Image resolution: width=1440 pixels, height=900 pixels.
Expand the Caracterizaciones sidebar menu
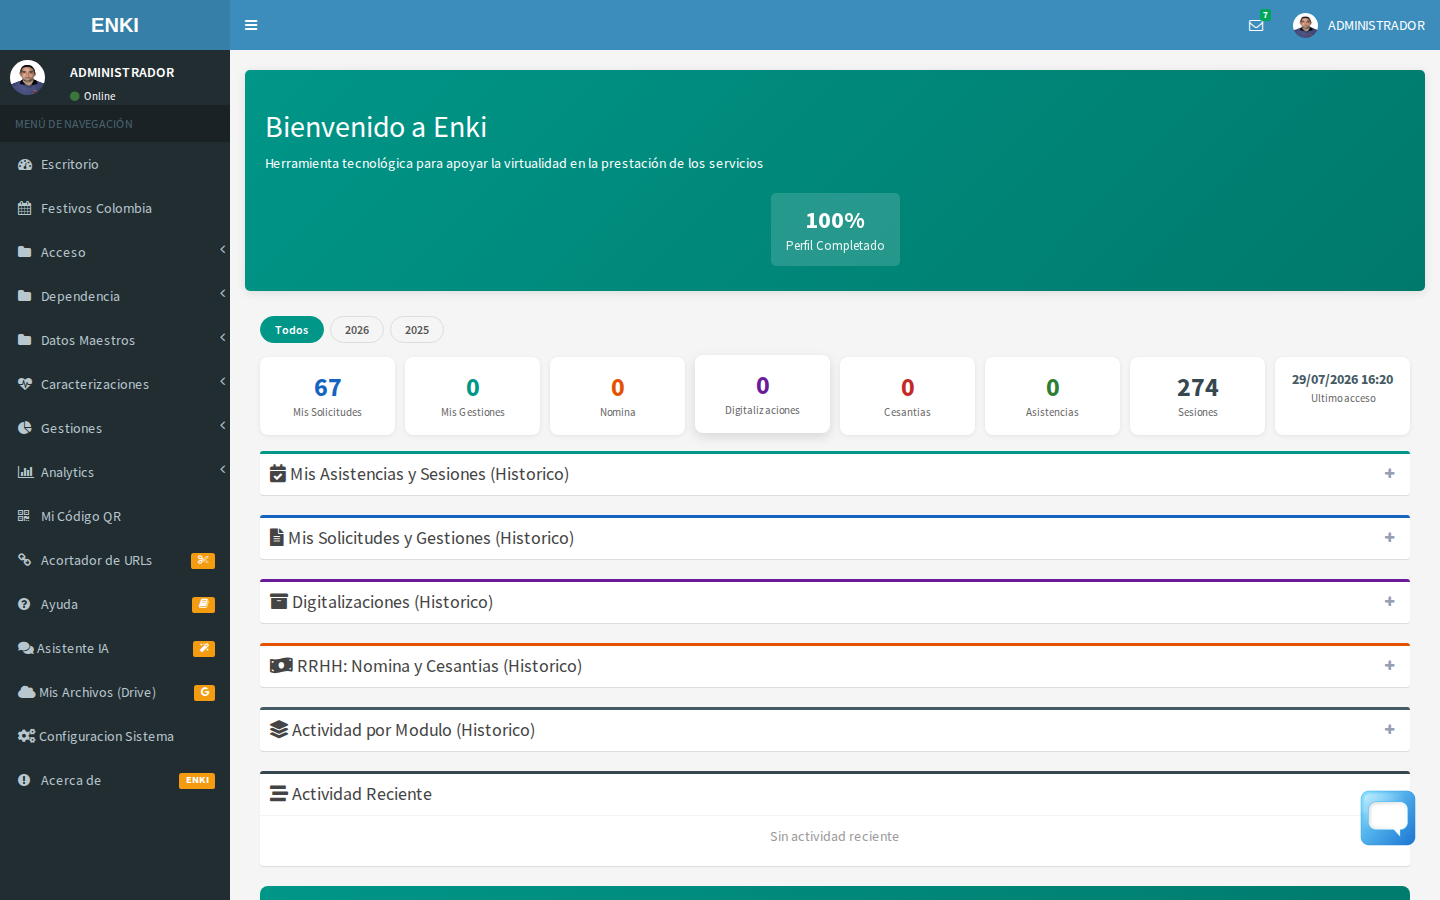(x=115, y=384)
